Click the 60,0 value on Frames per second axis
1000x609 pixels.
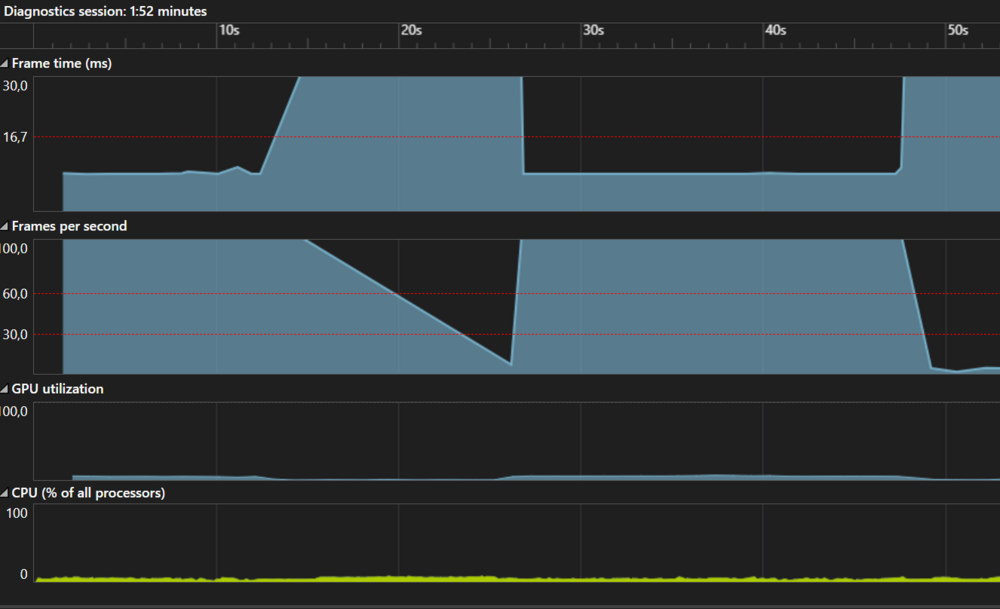15,293
